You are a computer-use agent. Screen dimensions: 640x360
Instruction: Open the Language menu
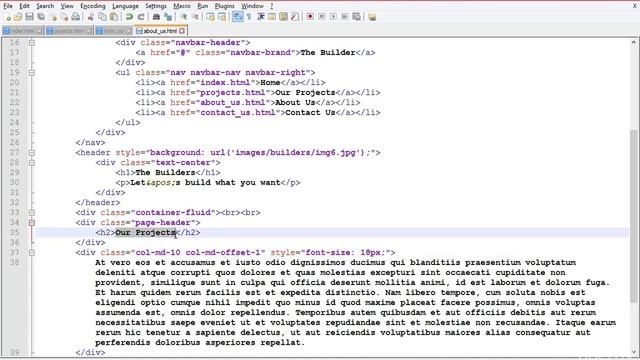coord(125,6)
